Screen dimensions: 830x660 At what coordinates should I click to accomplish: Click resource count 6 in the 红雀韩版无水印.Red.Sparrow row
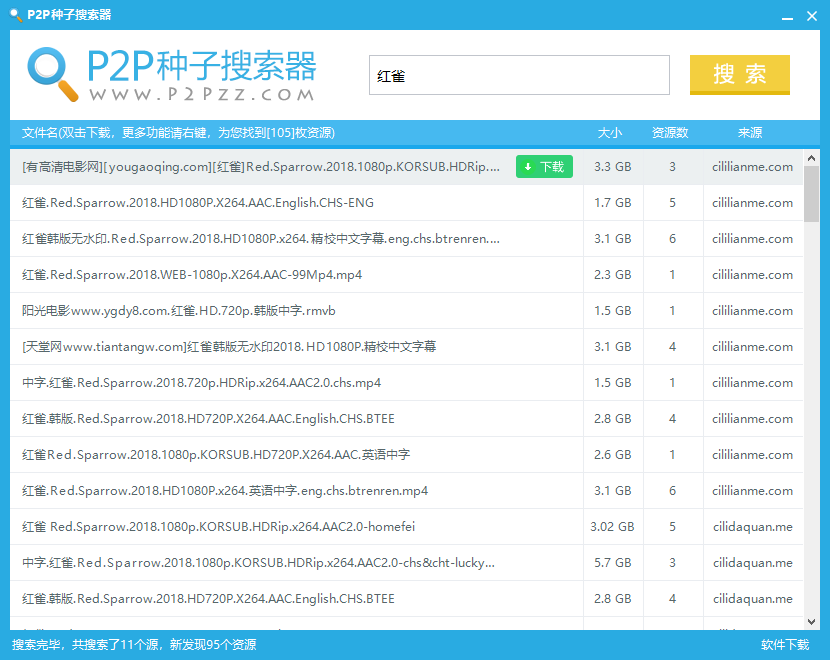[x=672, y=239]
